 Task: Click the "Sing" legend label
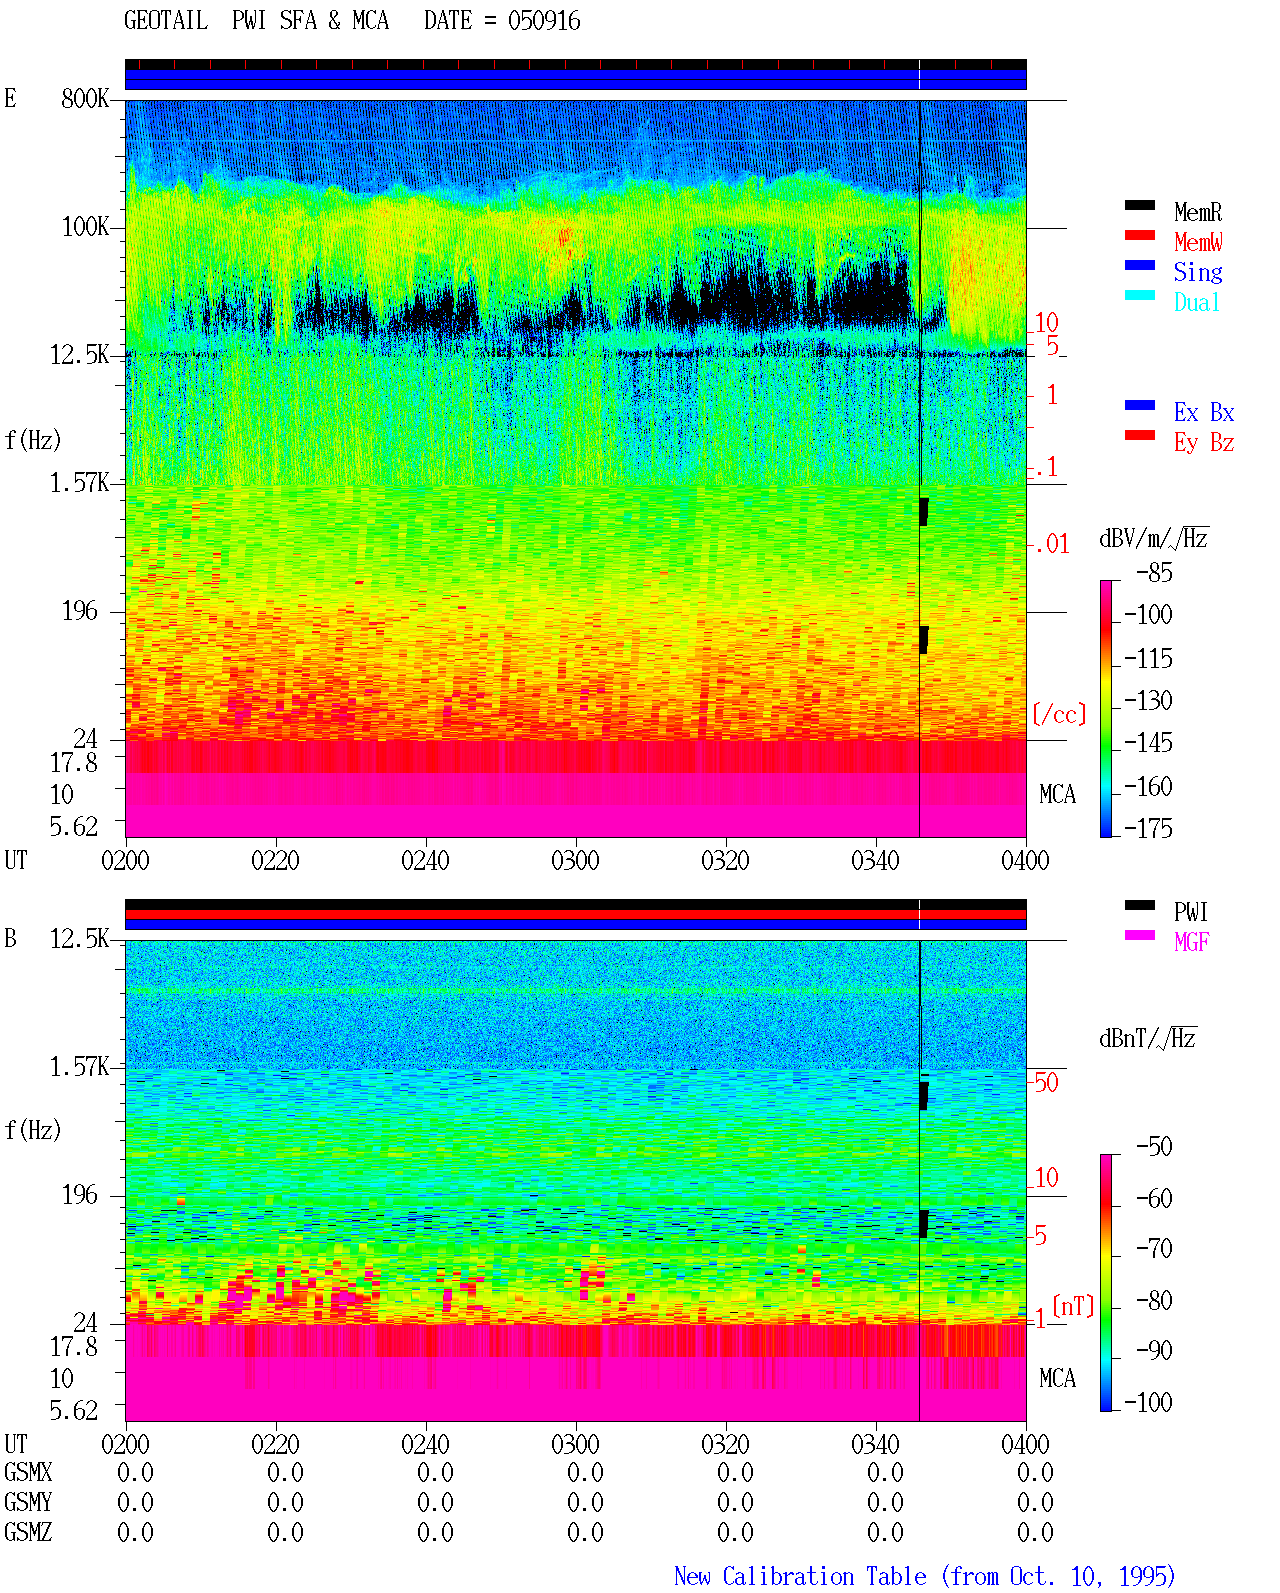1198,272
